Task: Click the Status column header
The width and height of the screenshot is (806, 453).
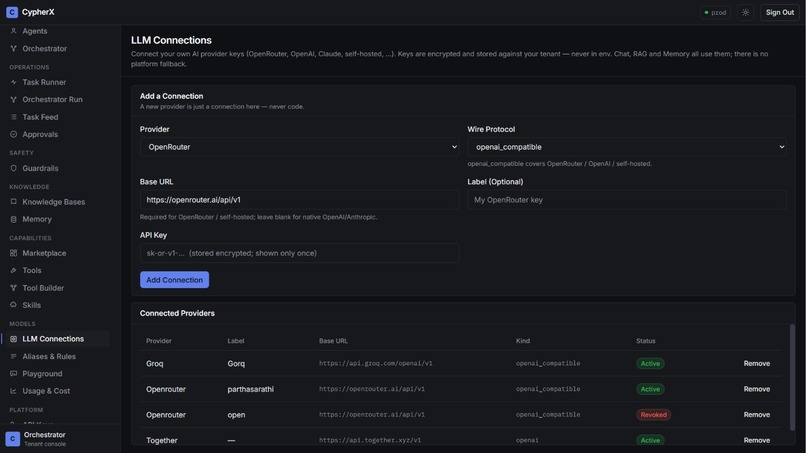Action: click(x=646, y=341)
